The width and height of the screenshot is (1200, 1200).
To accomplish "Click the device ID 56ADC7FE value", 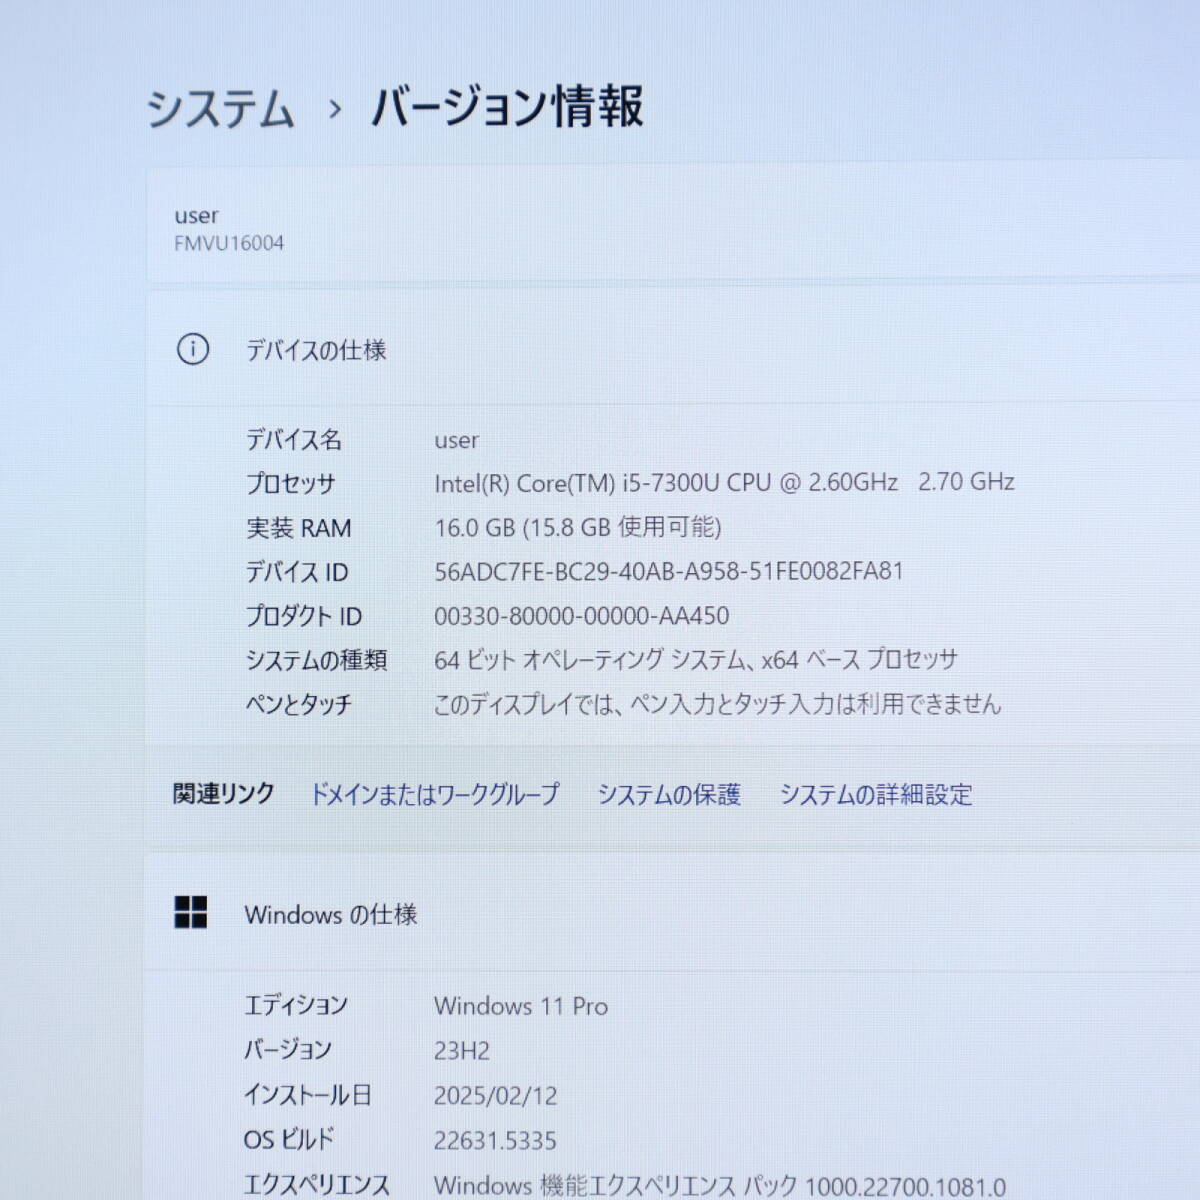I will point(669,571).
